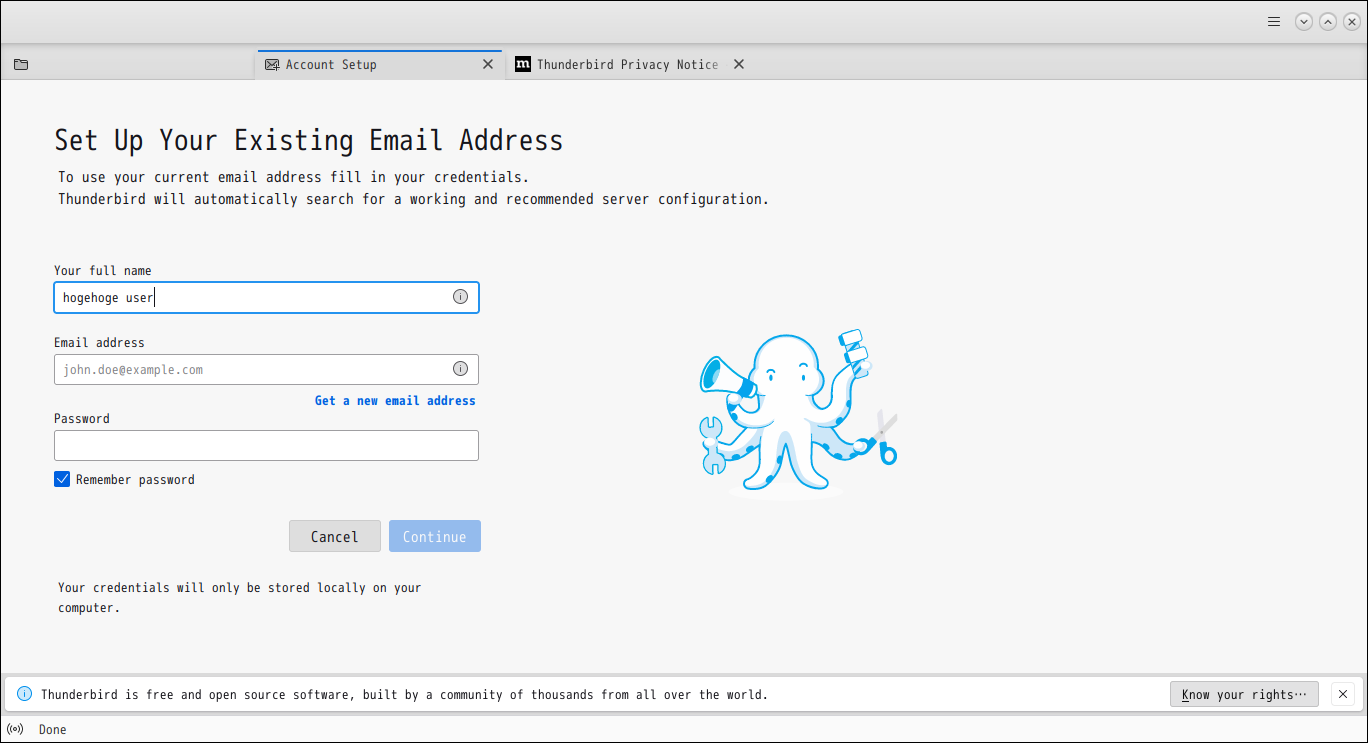Minimize the Thunderbird window
This screenshot has width=1368, height=743.
(x=1303, y=21)
